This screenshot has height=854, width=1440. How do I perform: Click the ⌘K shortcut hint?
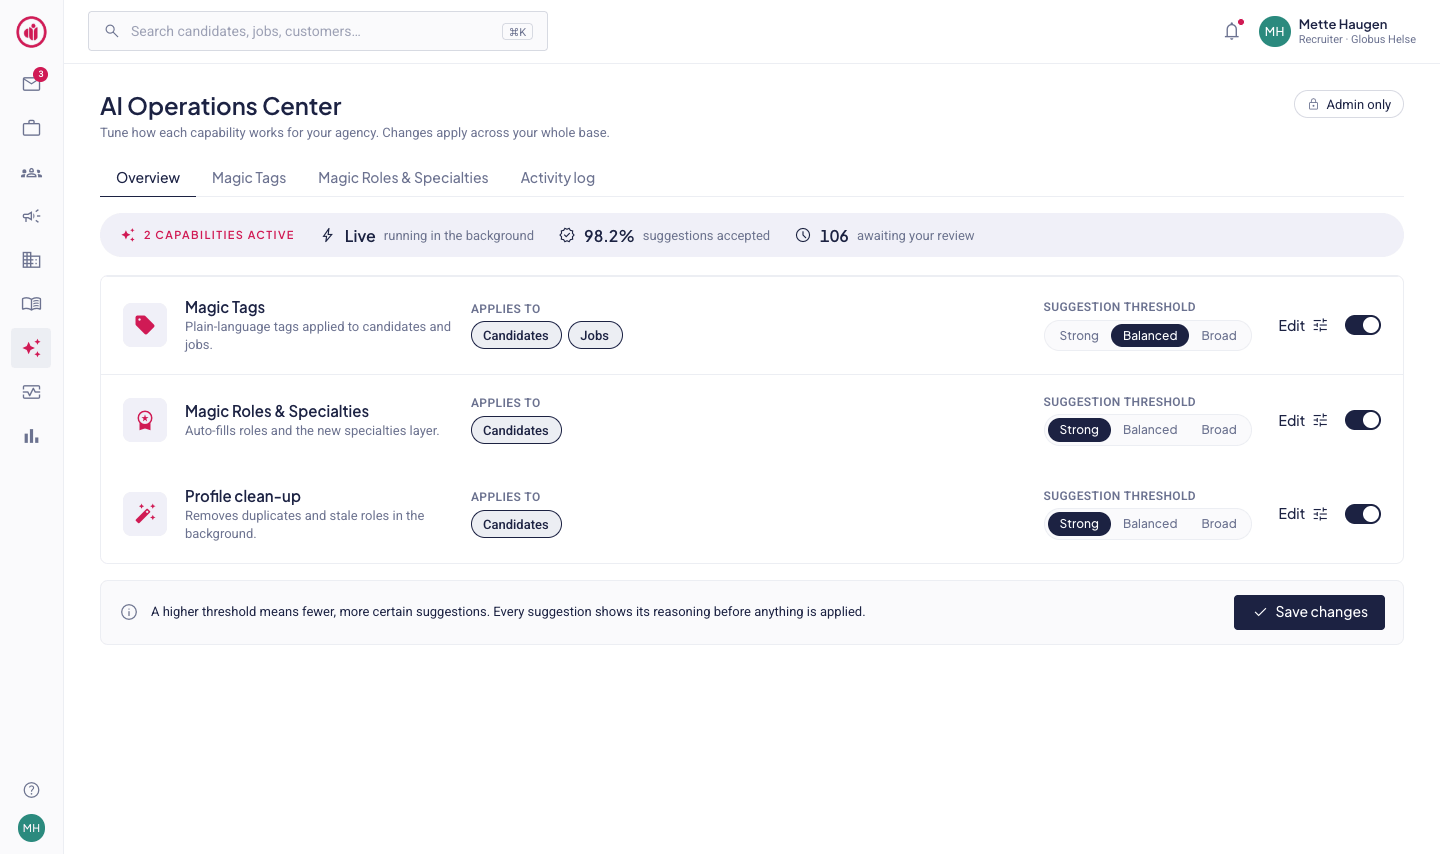[517, 32]
